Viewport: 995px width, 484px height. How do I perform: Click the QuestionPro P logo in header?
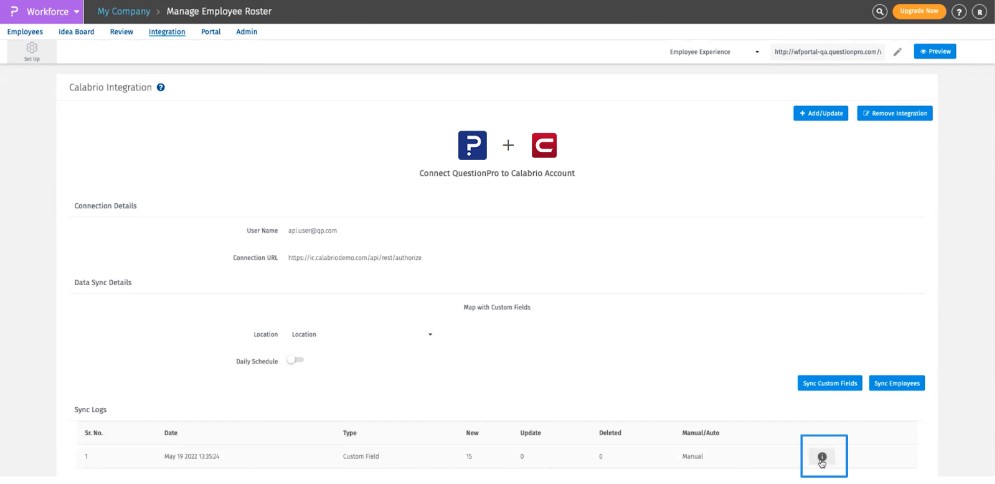pyautogui.click(x=14, y=11)
